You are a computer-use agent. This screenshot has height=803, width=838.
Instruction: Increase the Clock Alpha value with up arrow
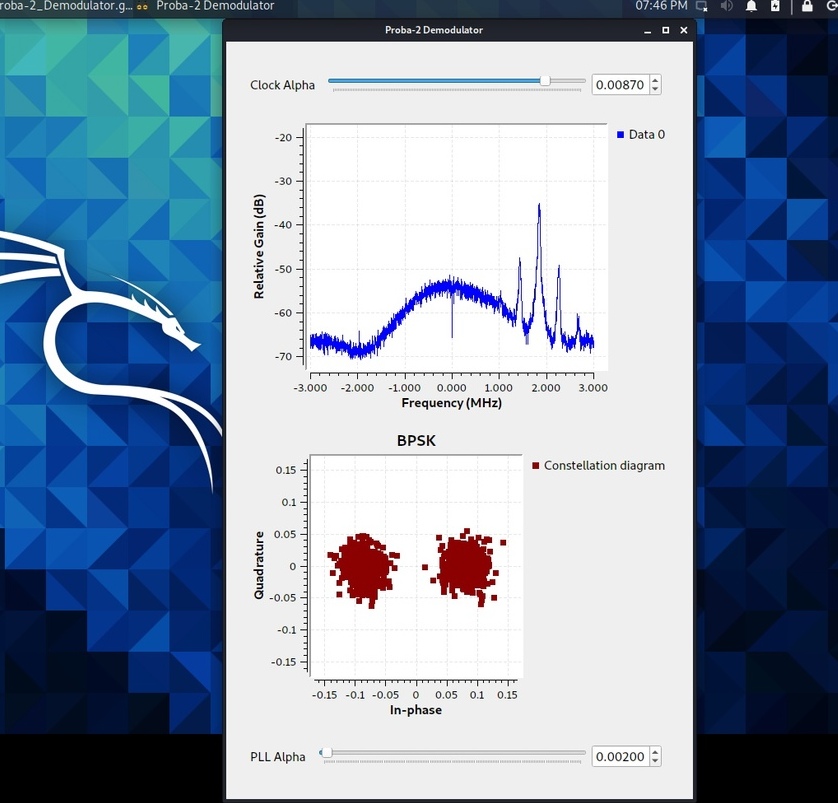[655, 81]
